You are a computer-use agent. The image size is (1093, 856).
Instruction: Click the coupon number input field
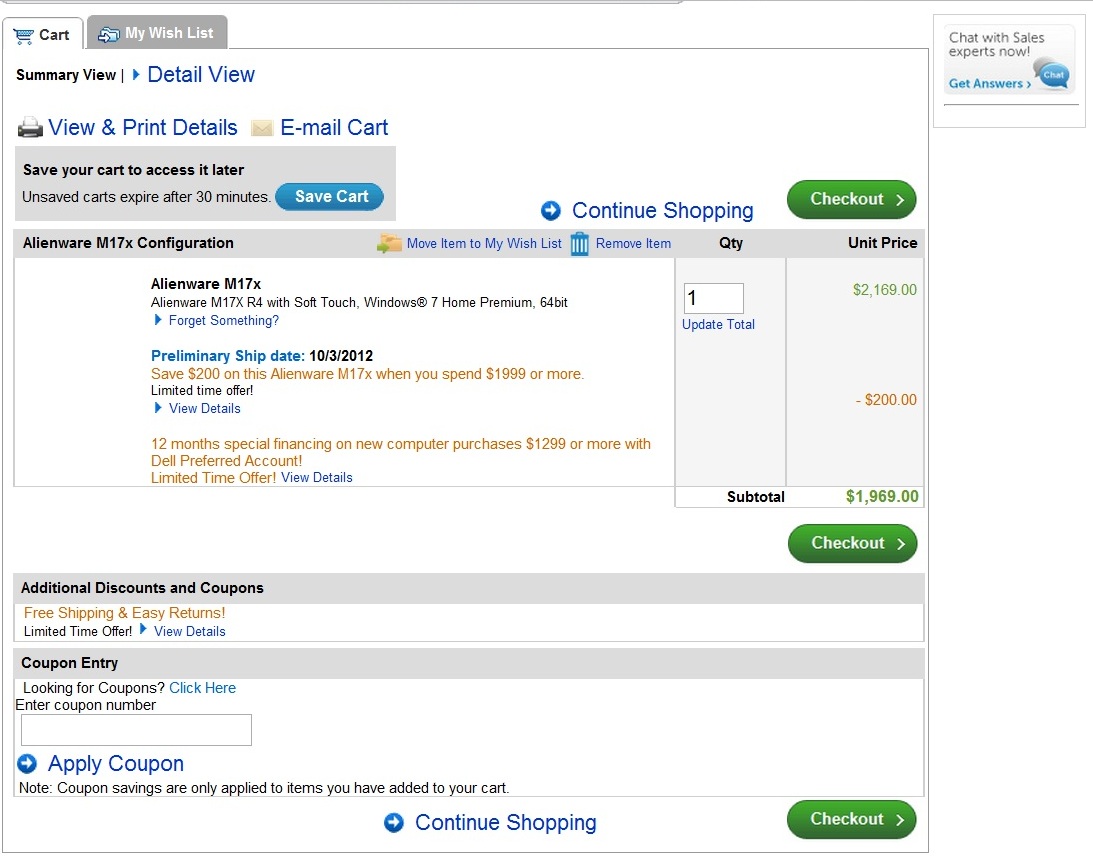(x=137, y=730)
